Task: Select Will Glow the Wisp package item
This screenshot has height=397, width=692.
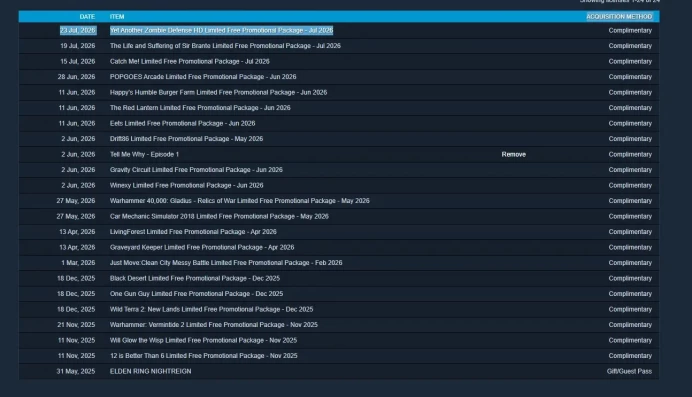Action: pyautogui.click(x=203, y=341)
